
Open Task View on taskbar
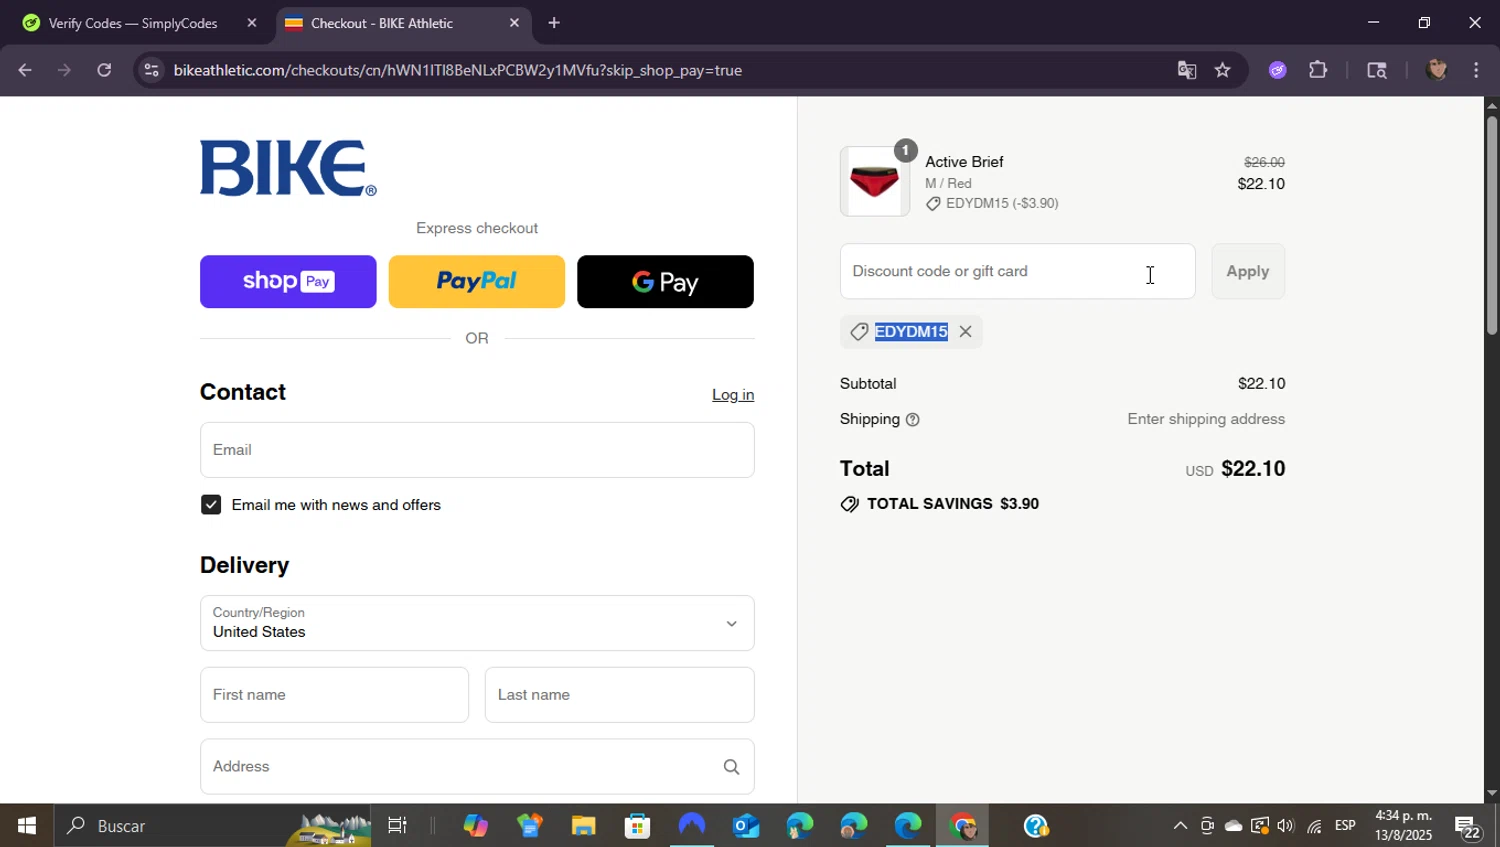(x=397, y=826)
